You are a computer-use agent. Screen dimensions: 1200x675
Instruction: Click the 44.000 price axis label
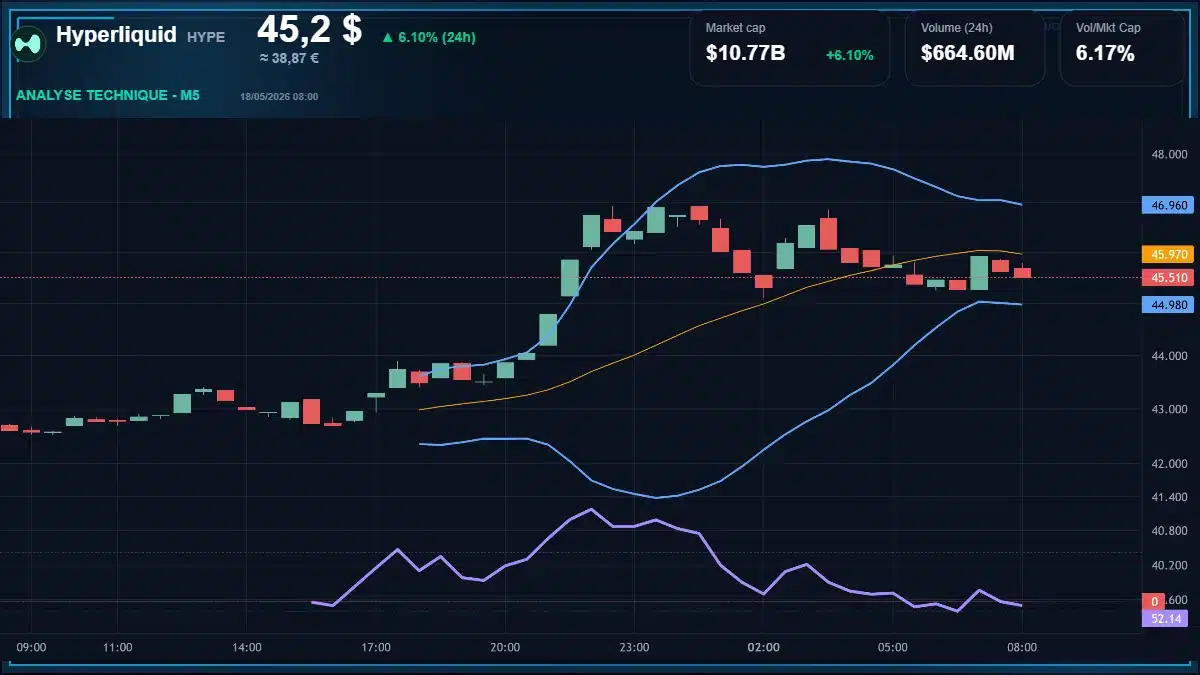point(1169,356)
